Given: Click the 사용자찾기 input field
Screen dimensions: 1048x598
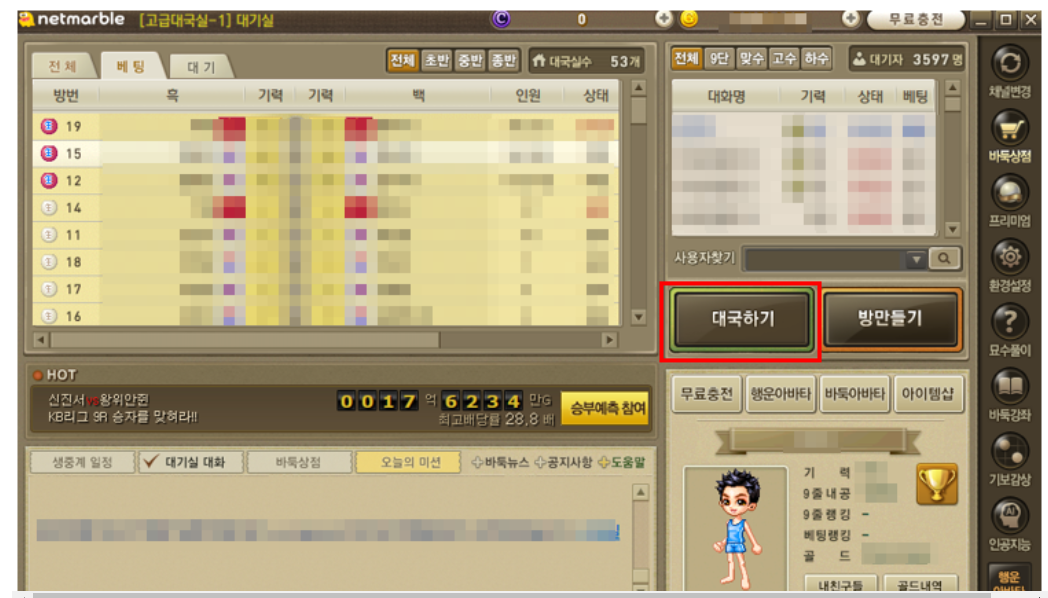Looking at the screenshot, I should click(825, 259).
